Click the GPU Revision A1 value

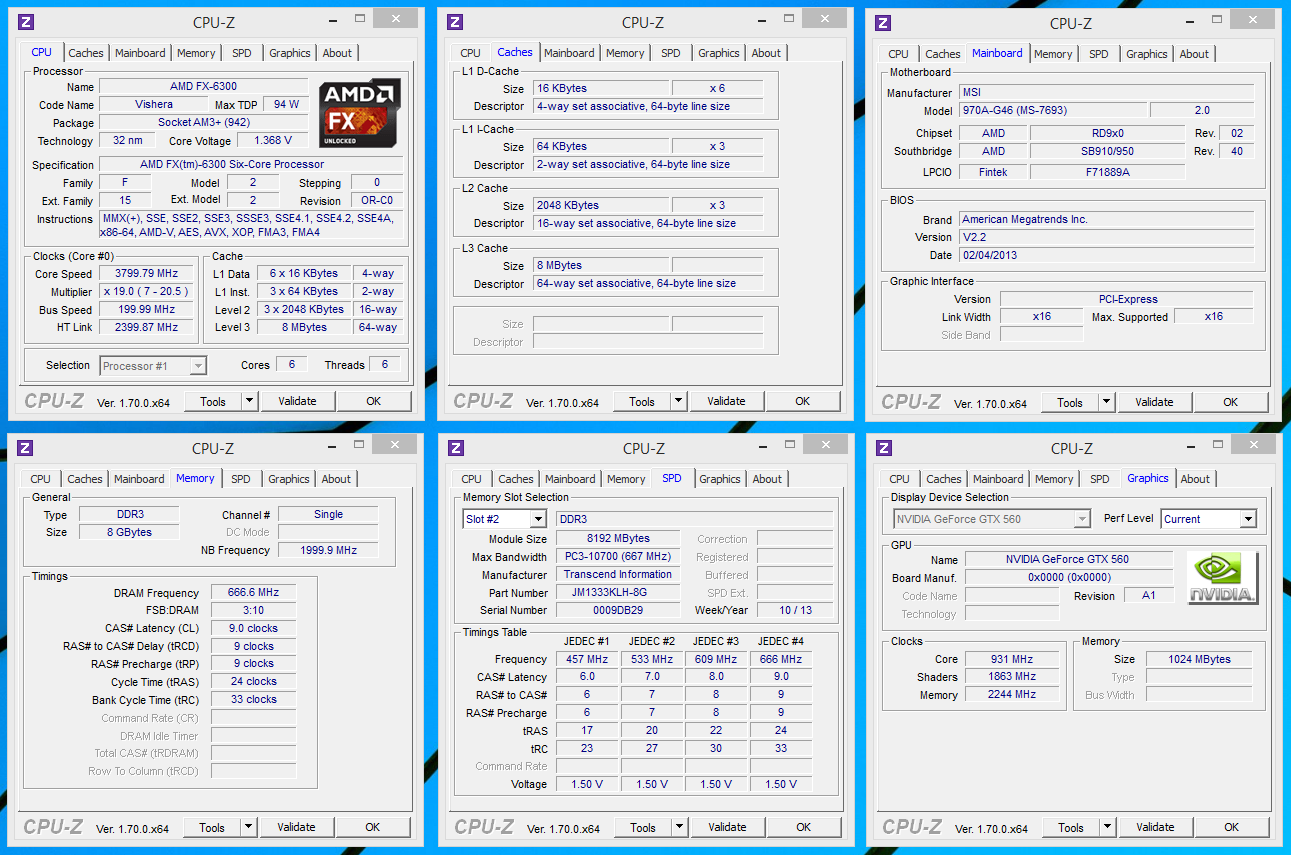click(1147, 595)
